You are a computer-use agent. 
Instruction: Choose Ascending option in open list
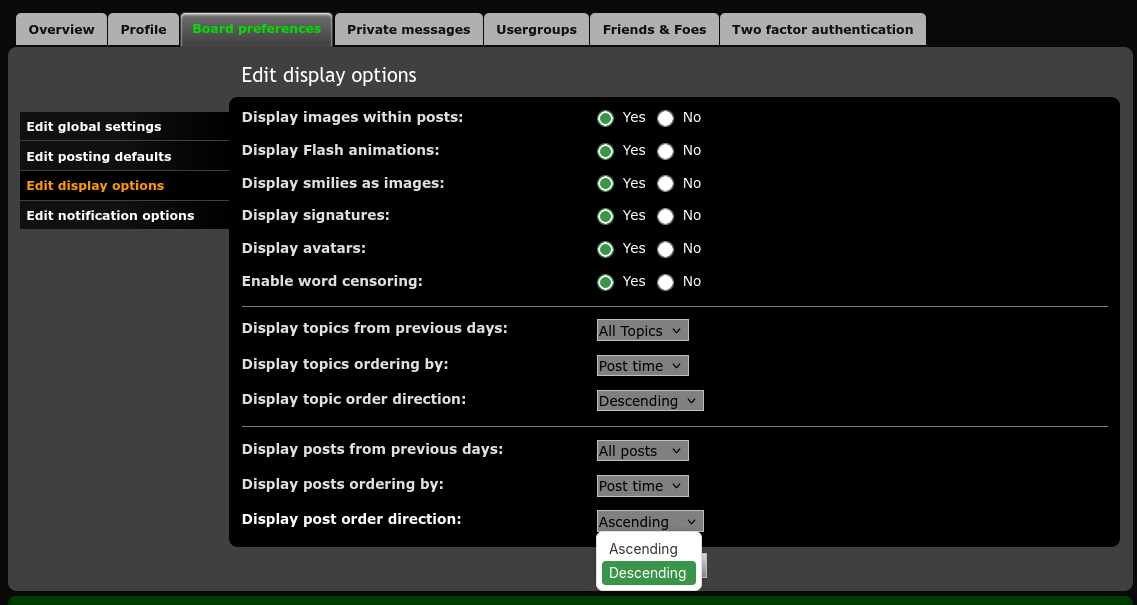(x=644, y=549)
